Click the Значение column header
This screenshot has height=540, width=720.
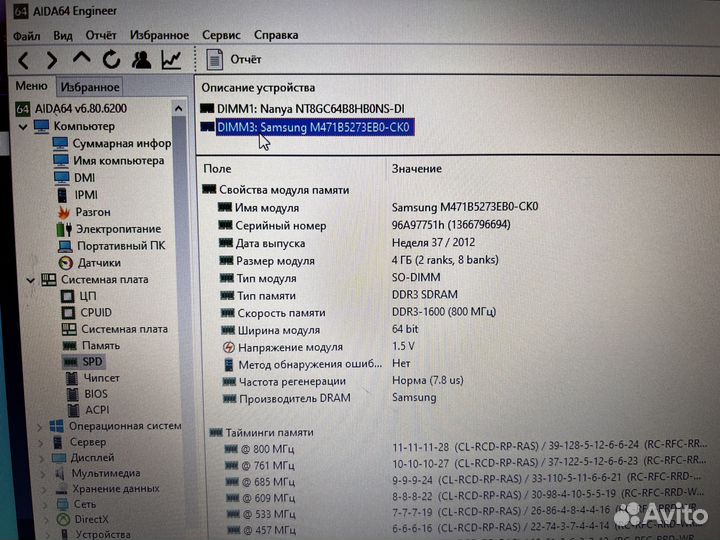tap(416, 169)
